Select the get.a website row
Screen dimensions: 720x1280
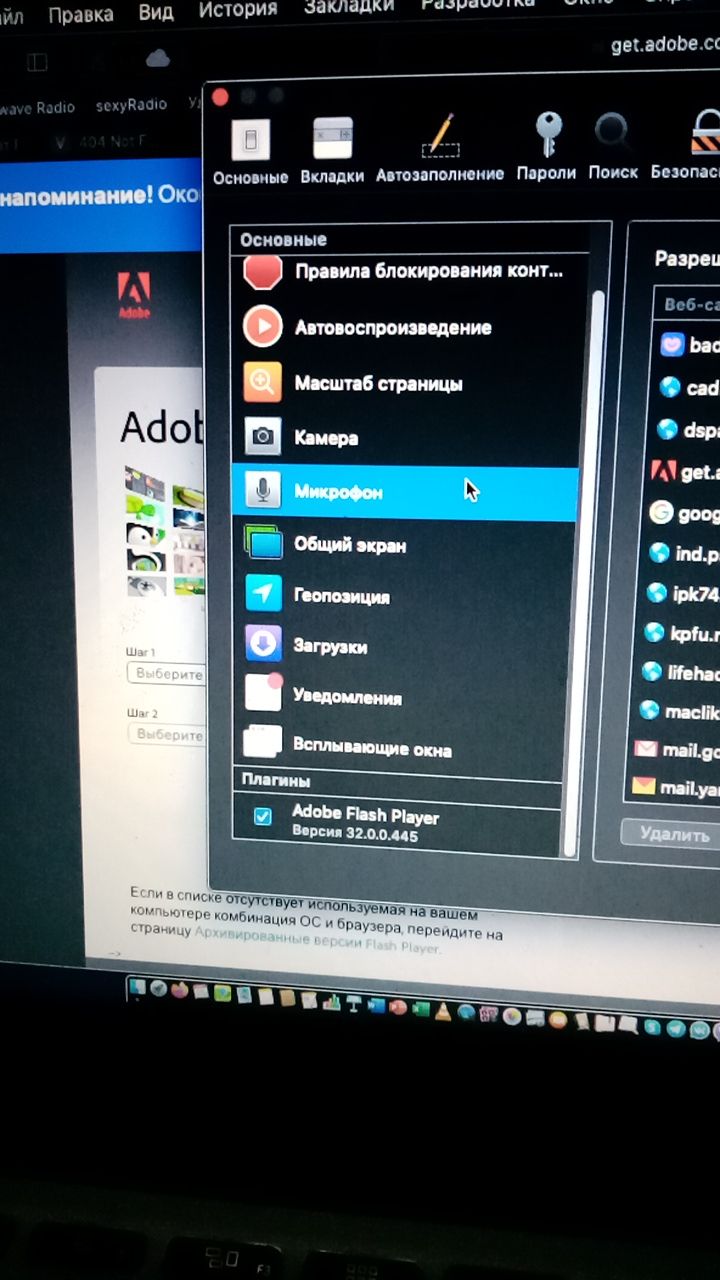click(x=686, y=471)
